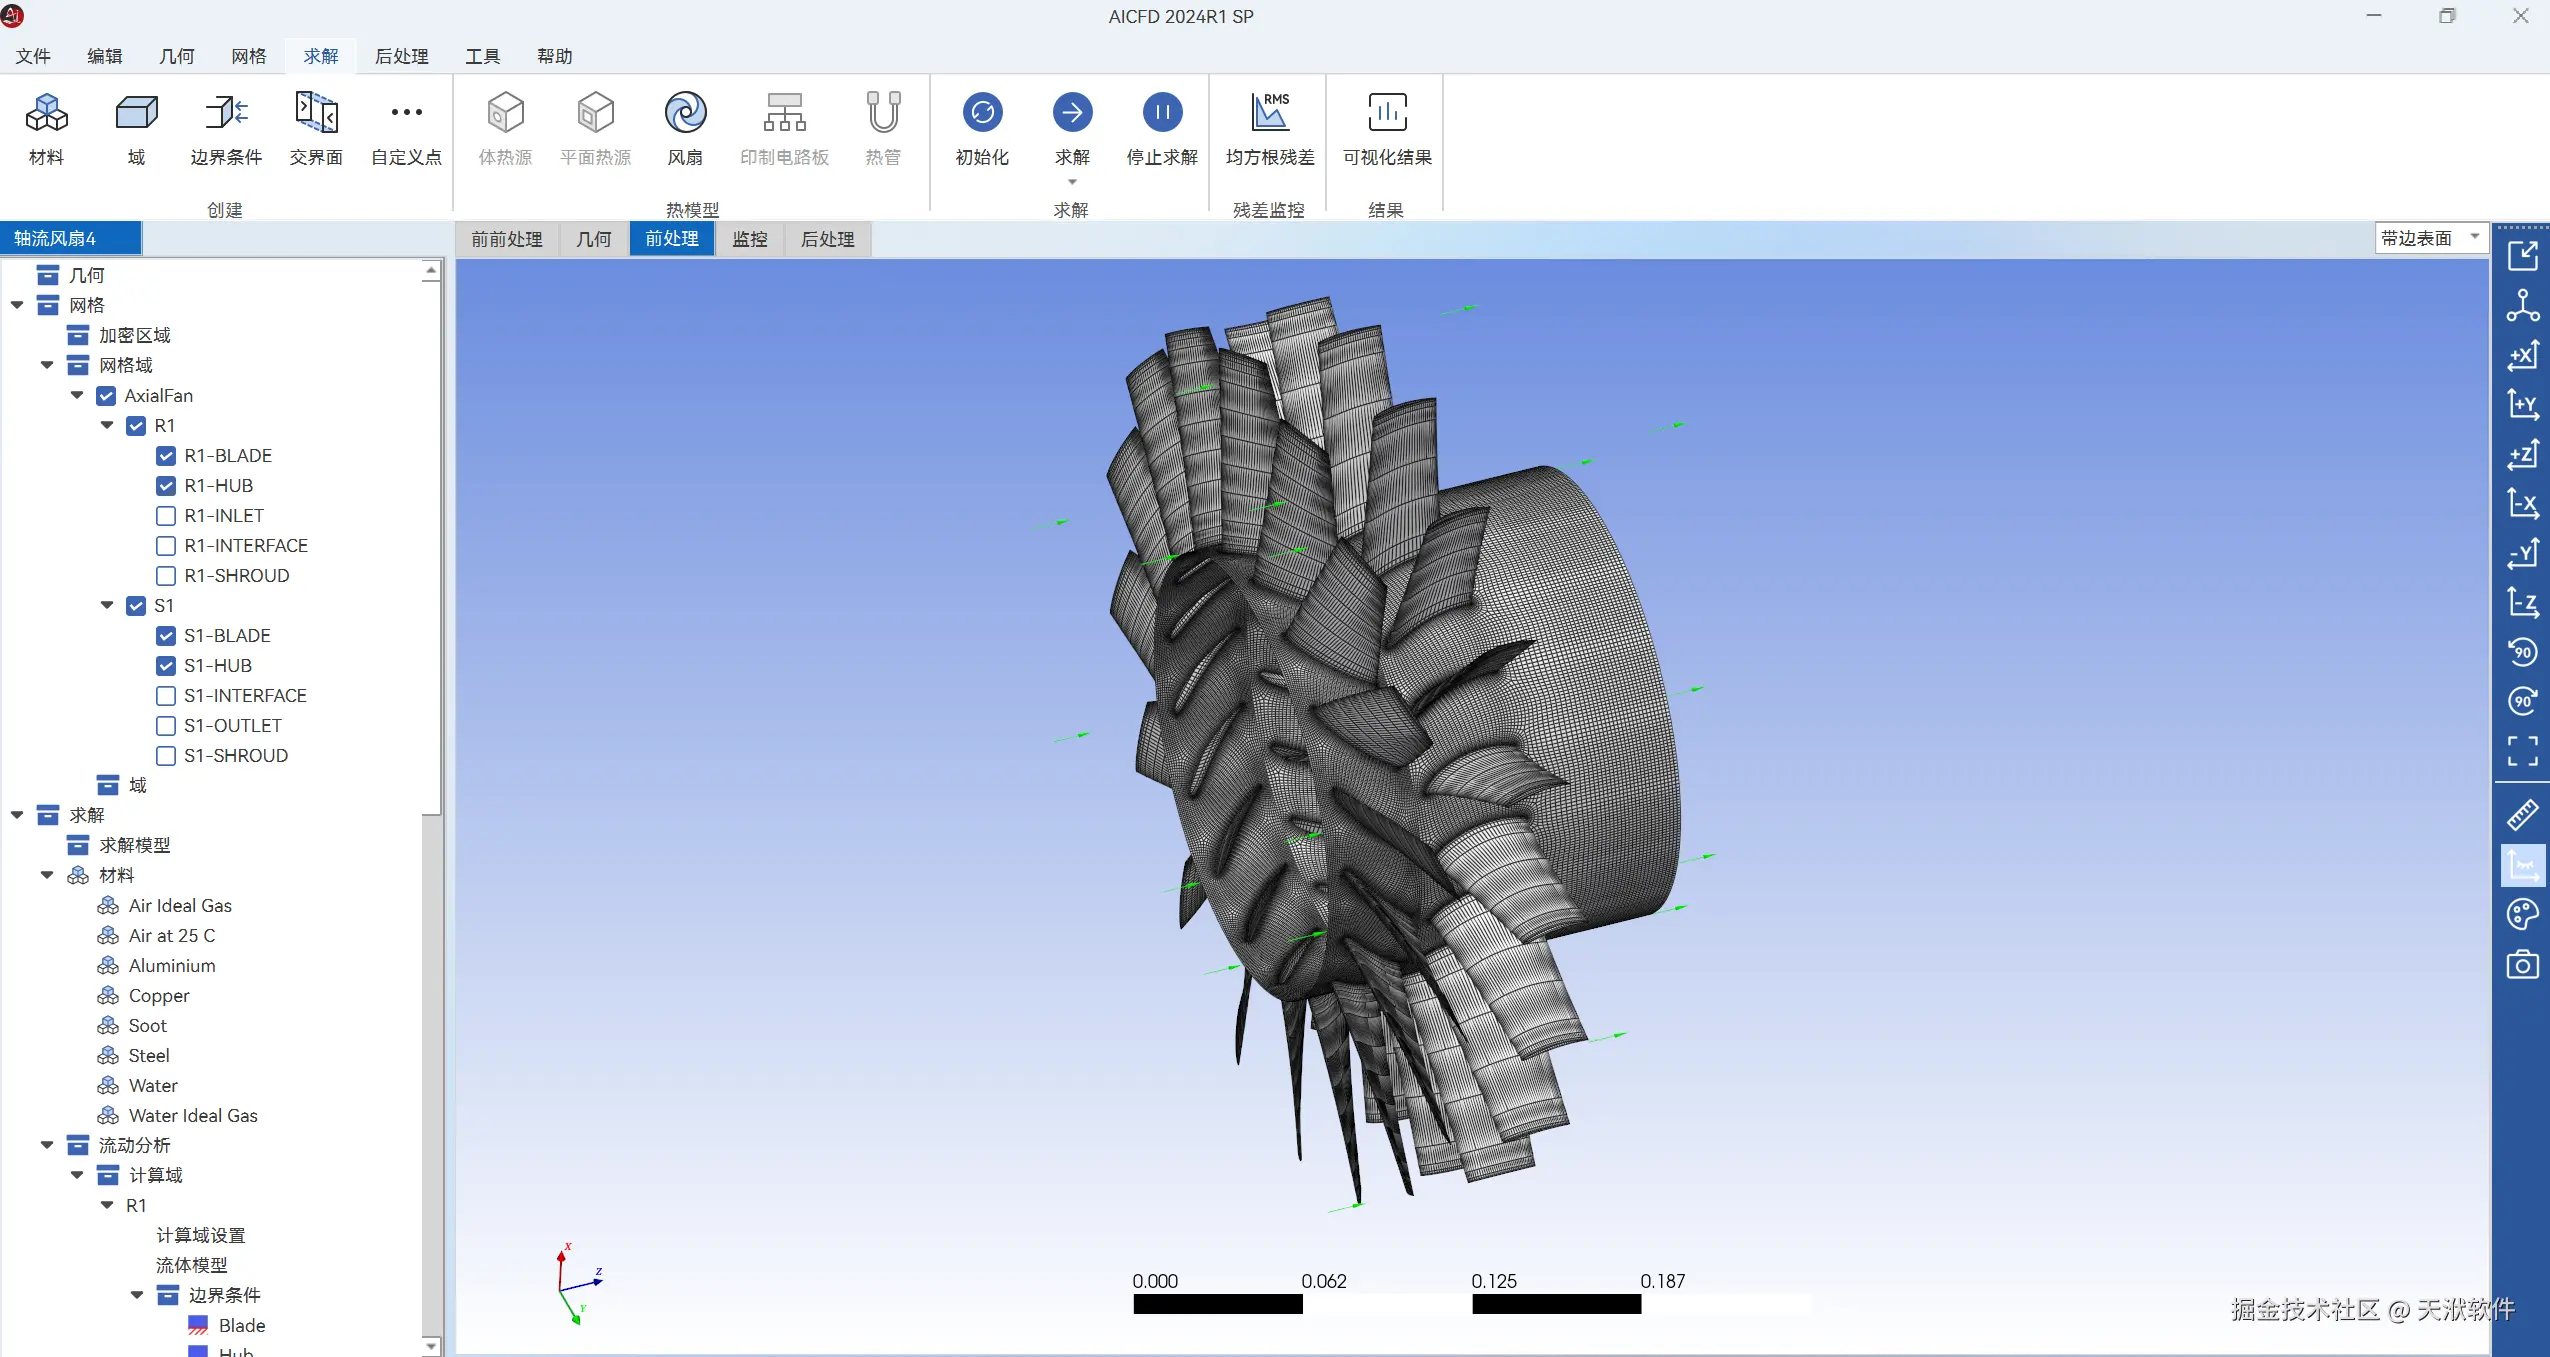Open the color palette icon in right sidebar

tap(2522, 914)
